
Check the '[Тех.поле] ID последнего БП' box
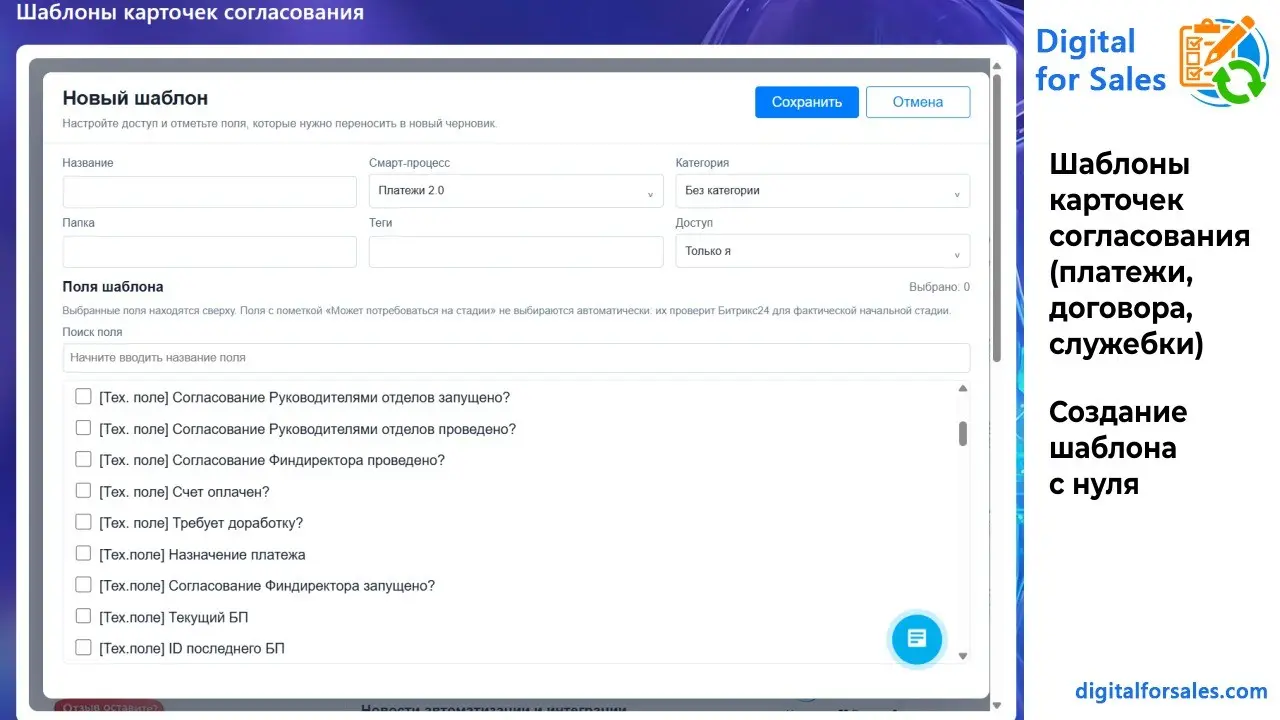(x=83, y=647)
